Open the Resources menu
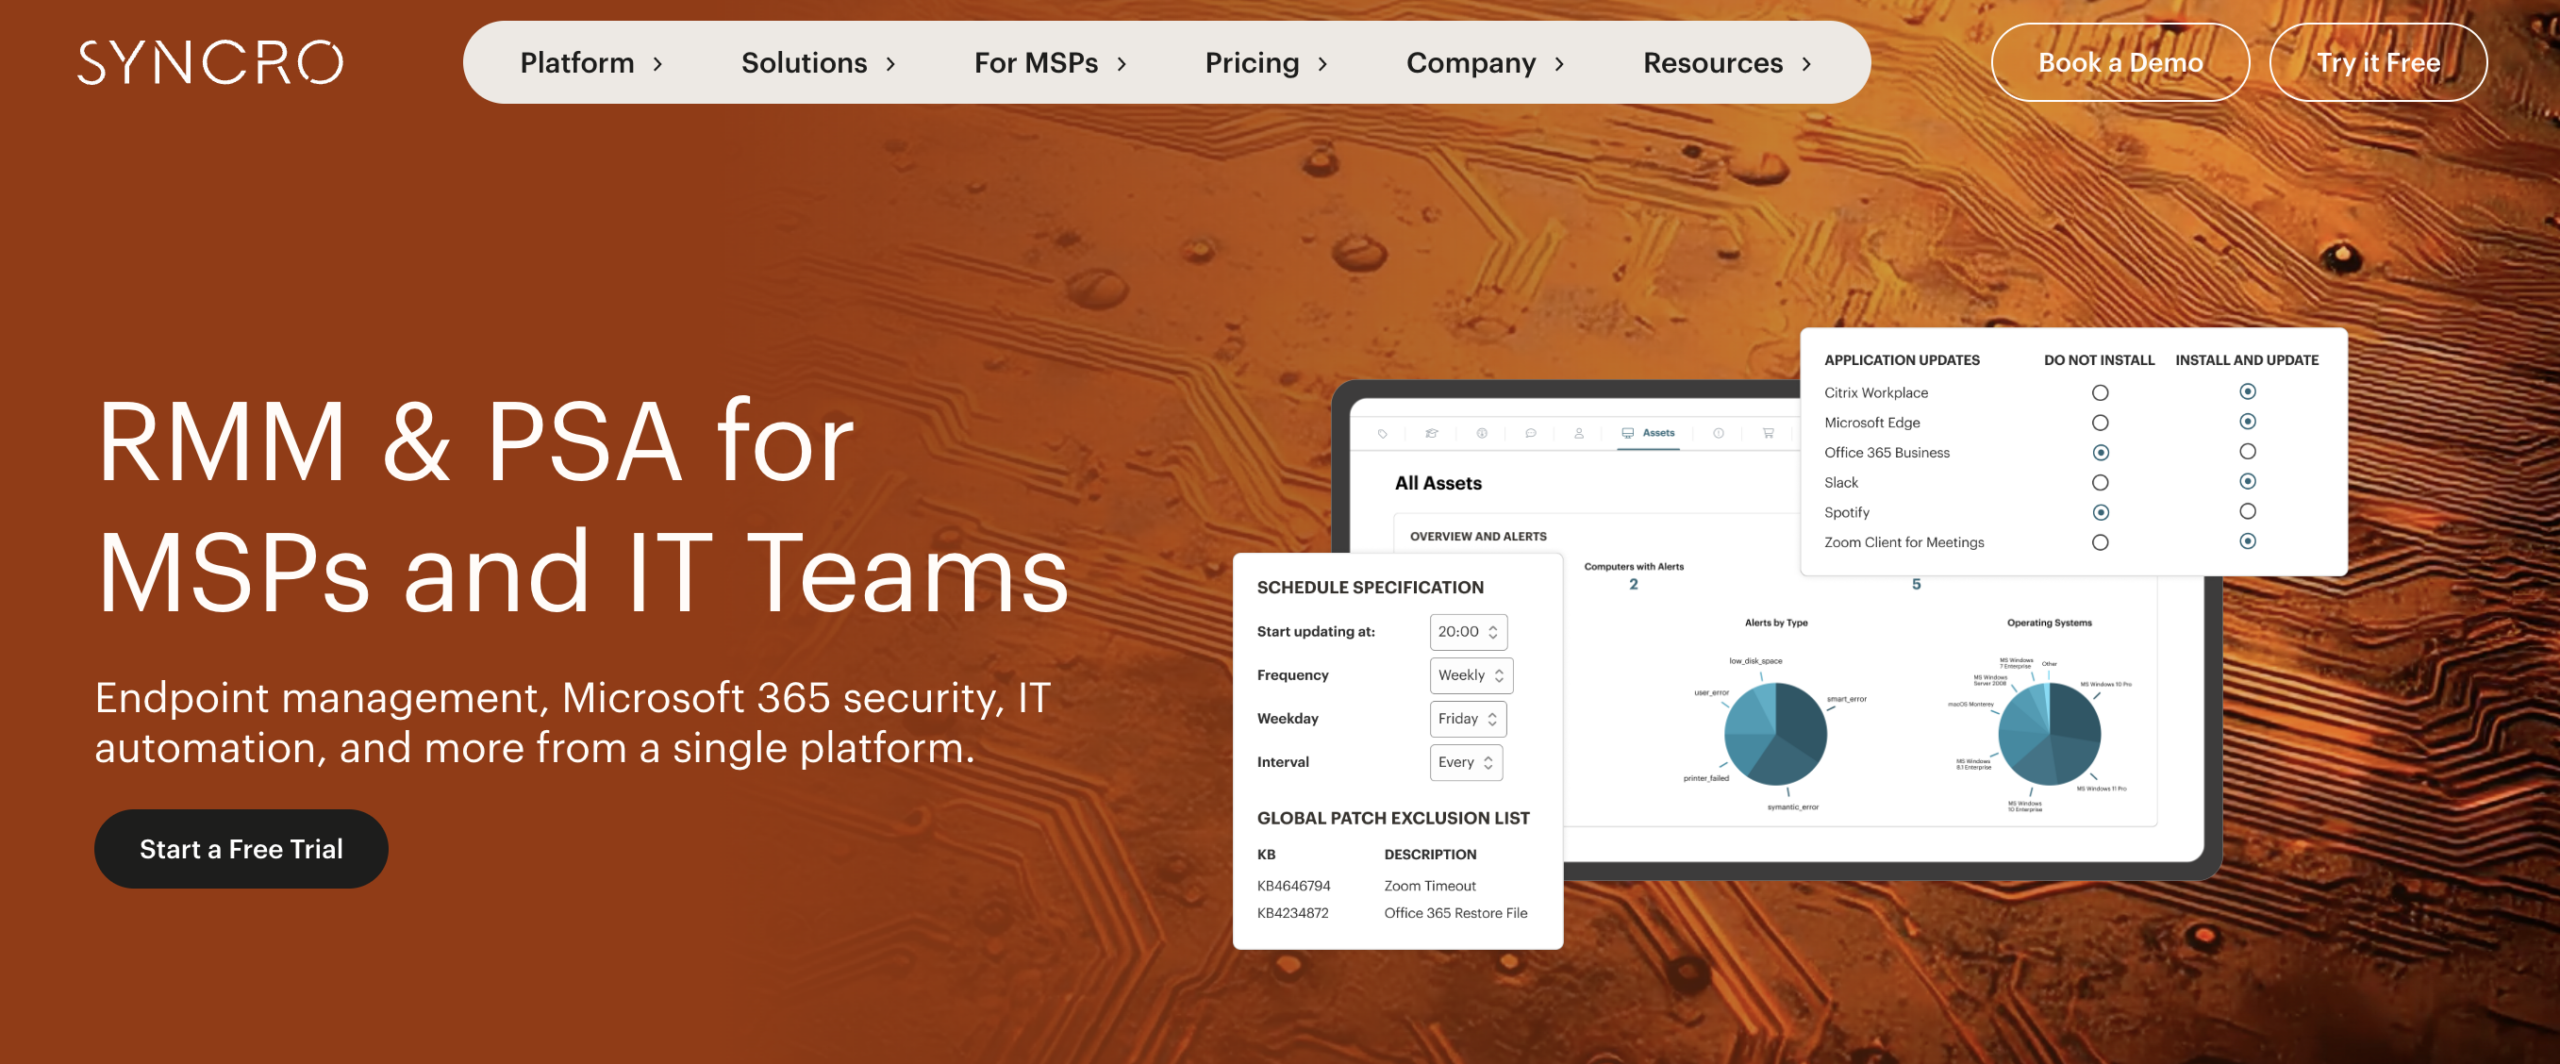Image resolution: width=2560 pixels, height=1064 pixels. (1728, 63)
